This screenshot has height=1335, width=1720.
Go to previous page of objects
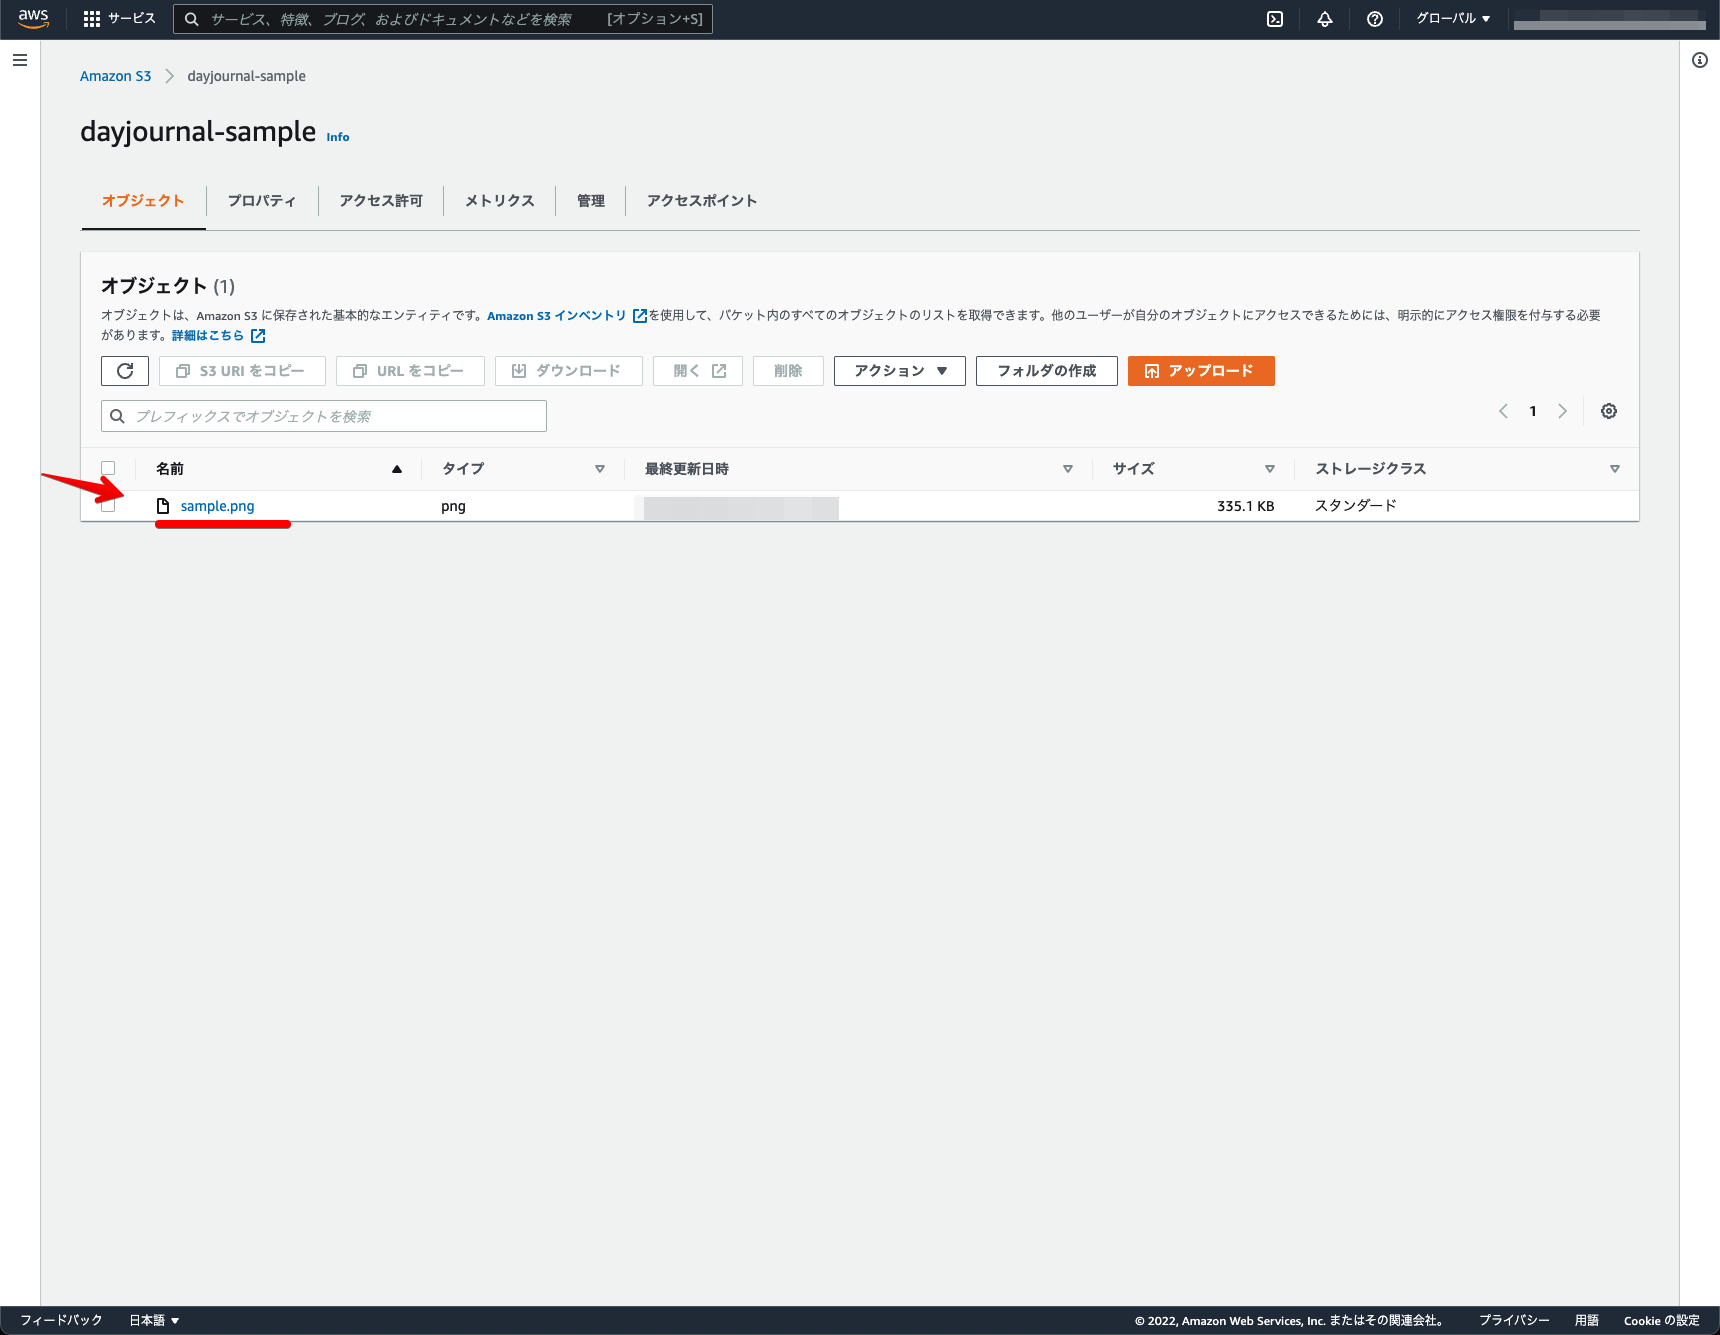pos(1503,411)
